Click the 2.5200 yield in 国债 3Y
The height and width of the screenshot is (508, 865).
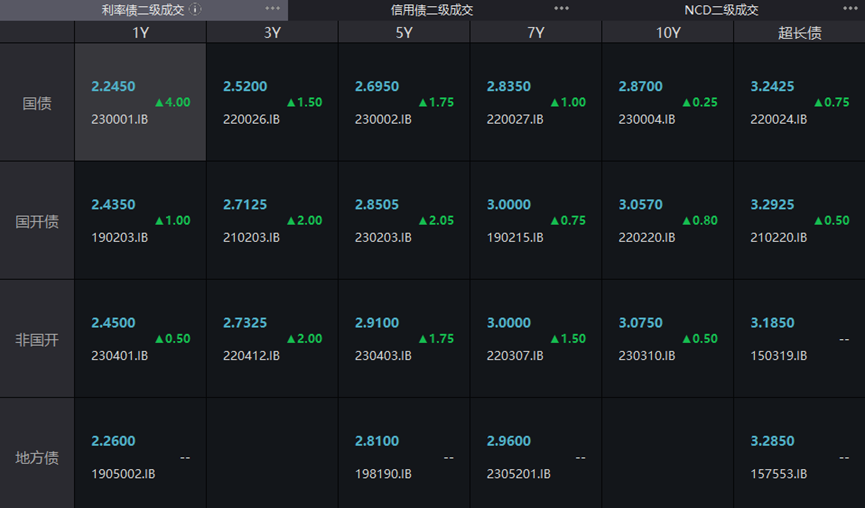(245, 87)
